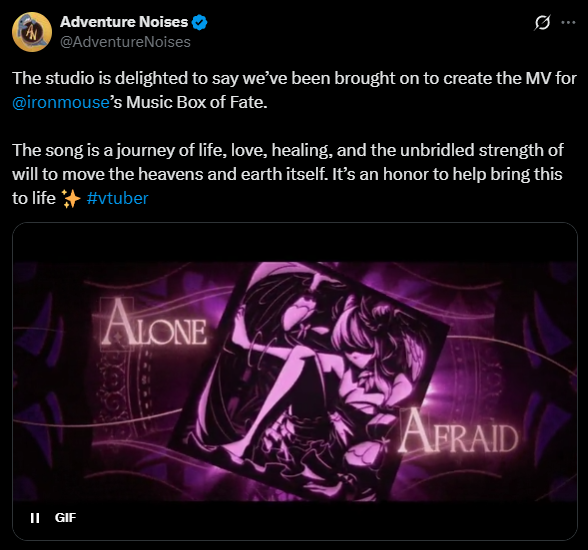
Task: Open the Grok explain-post icon
Action: [543, 23]
